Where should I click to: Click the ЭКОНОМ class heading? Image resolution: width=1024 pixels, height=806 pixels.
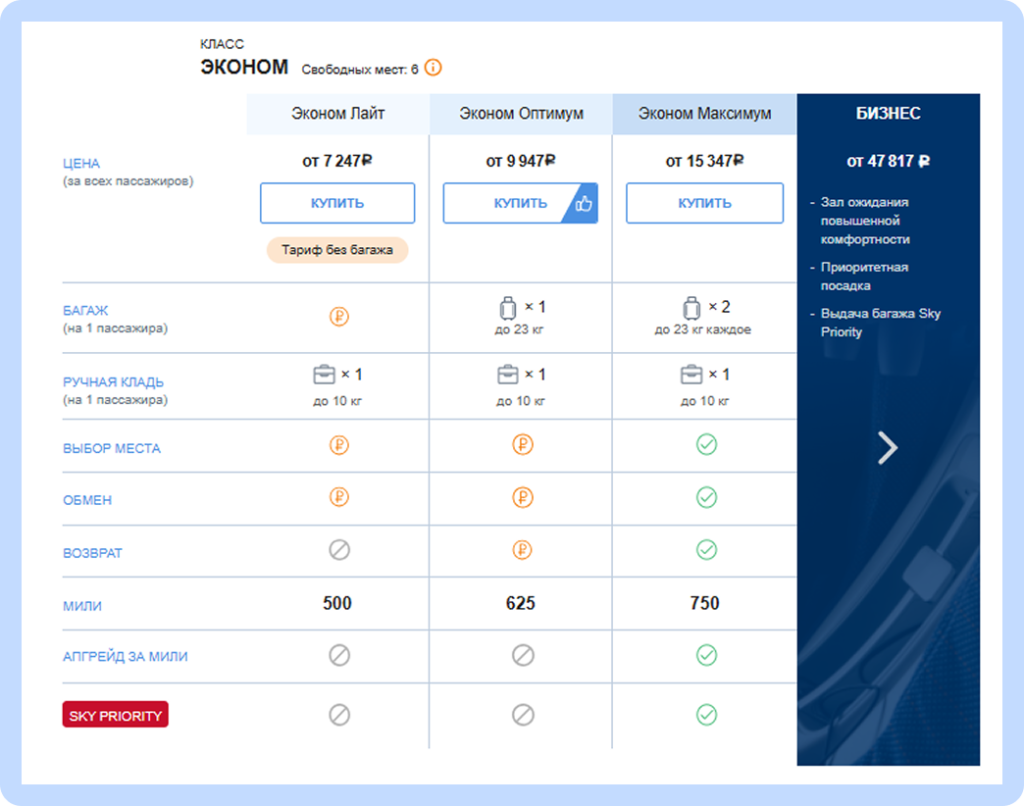244,67
